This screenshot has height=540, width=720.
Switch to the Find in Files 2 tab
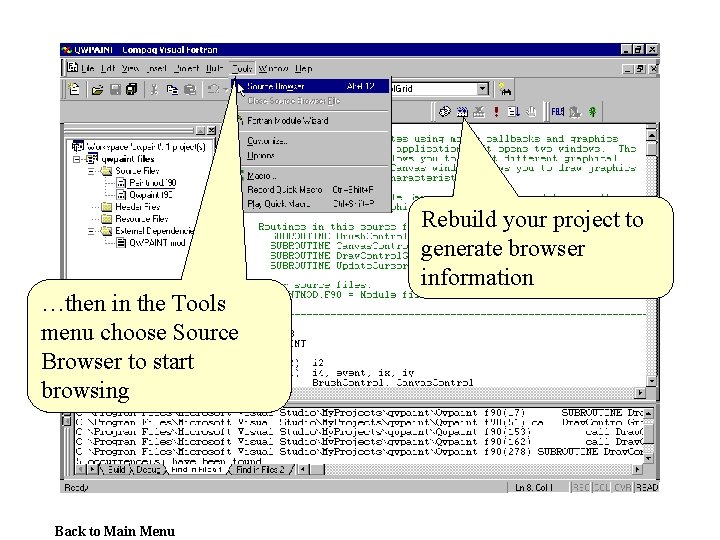260,469
